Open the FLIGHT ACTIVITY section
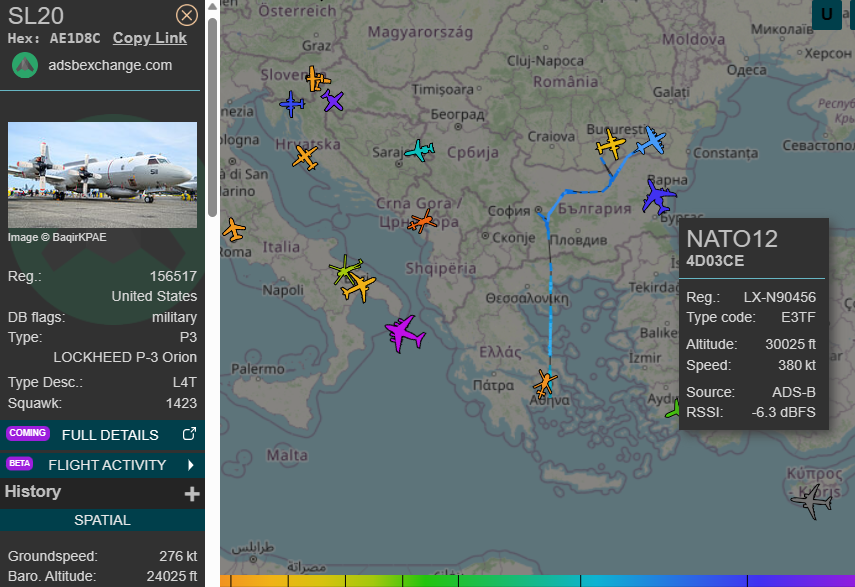 tap(103, 465)
